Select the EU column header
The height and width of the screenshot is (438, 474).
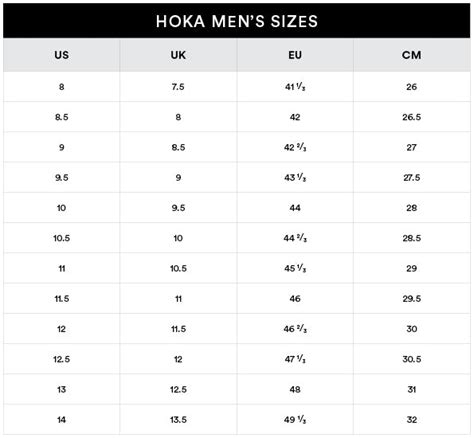[x=295, y=55]
